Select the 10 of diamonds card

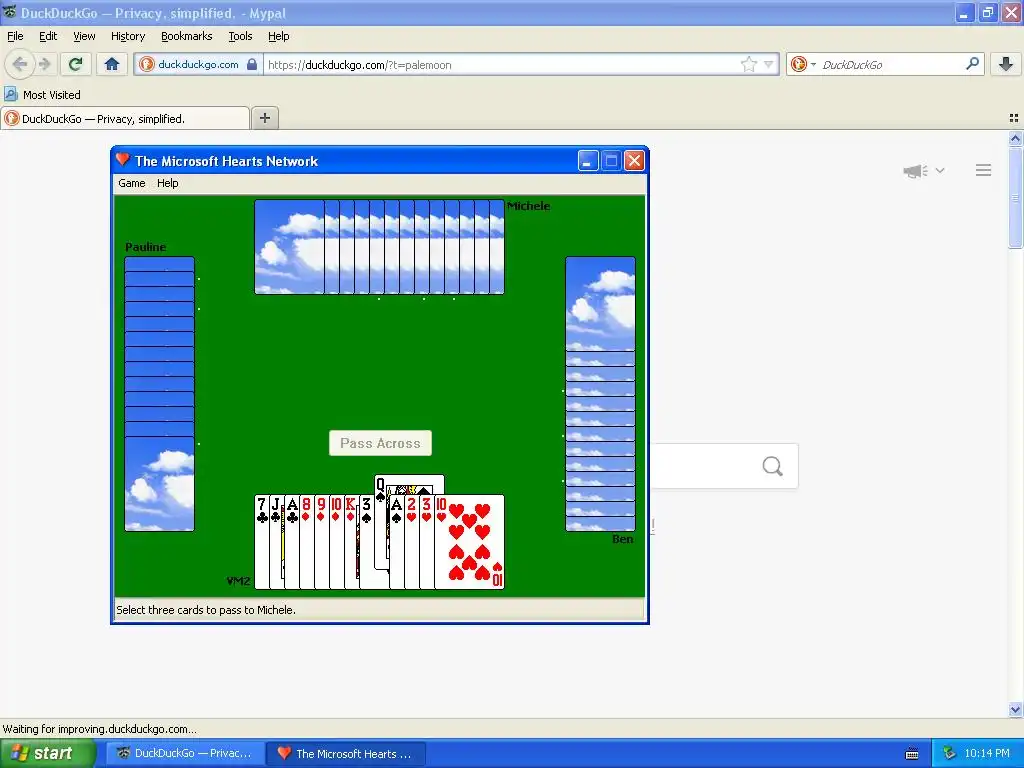[336, 542]
